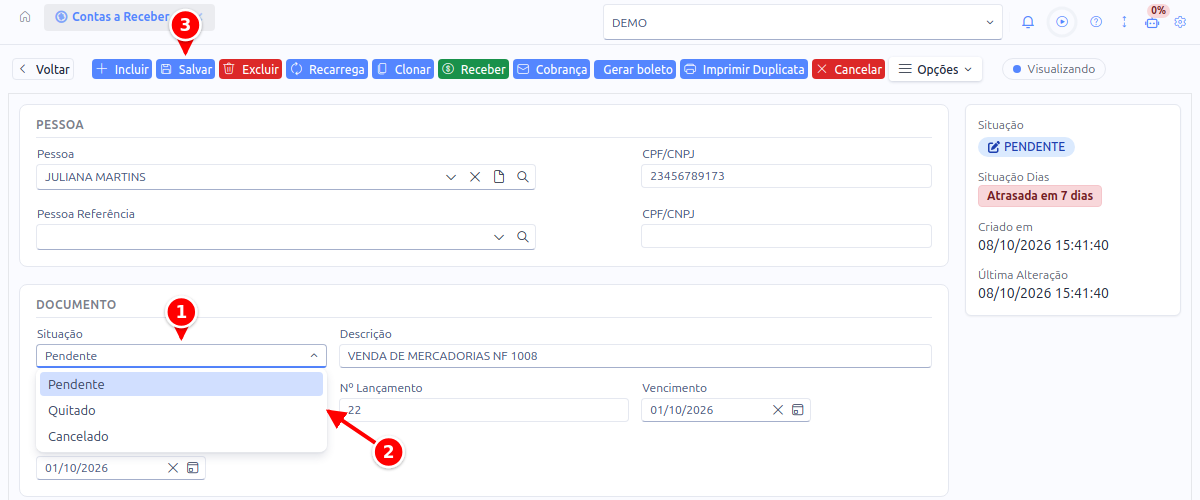
Task: Click the play tutorial icon
Action: pyautogui.click(x=1062, y=22)
